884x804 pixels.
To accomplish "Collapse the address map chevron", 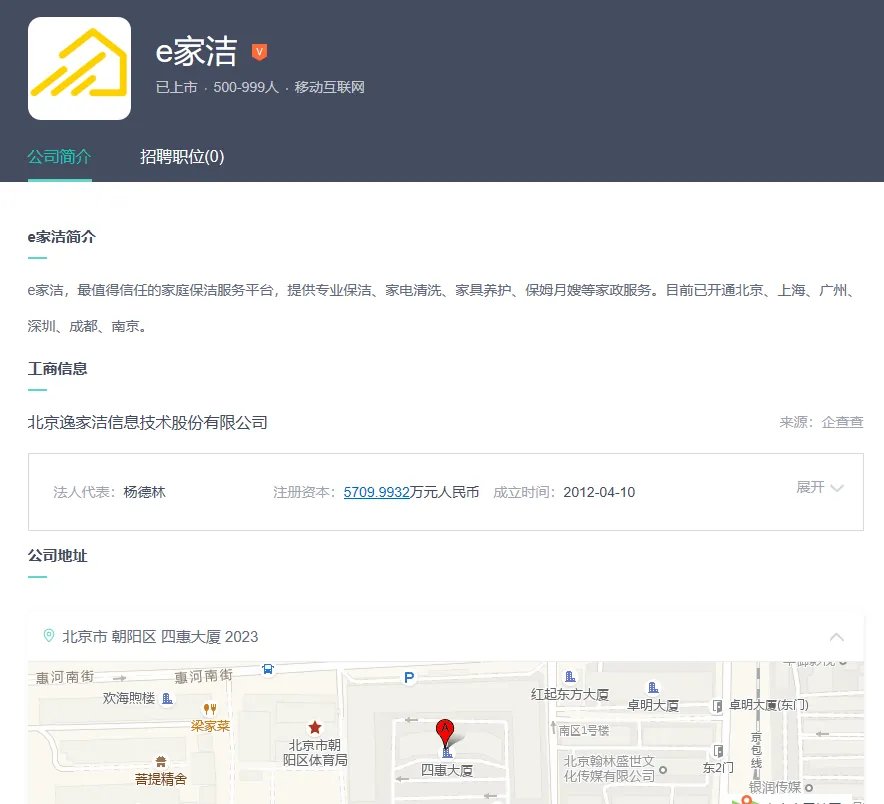I will [837, 637].
